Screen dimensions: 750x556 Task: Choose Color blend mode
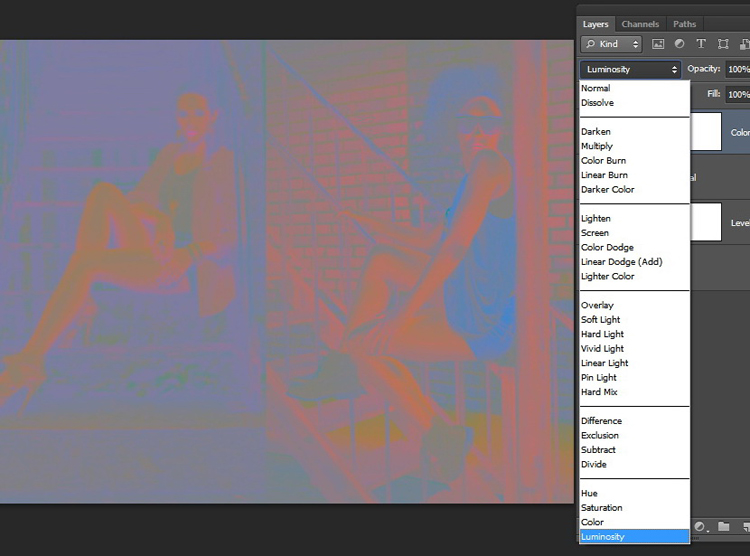pyautogui.click(x=634, y=522)
